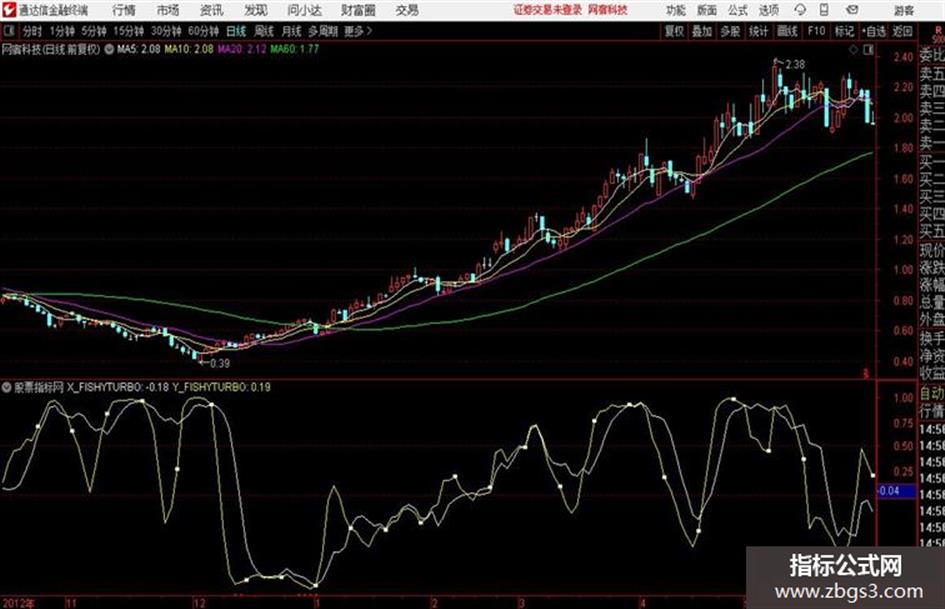Viewport: 945px width, 609px height.
Task: Click the 统计 toolbar button
Action: click(x=759, y=31)
